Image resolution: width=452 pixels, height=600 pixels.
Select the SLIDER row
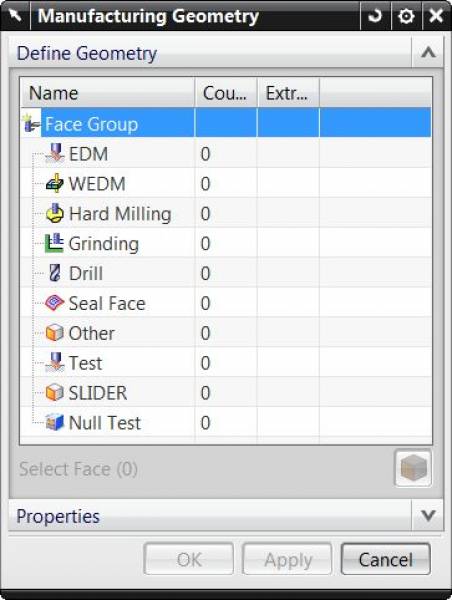tap(226, 393)
